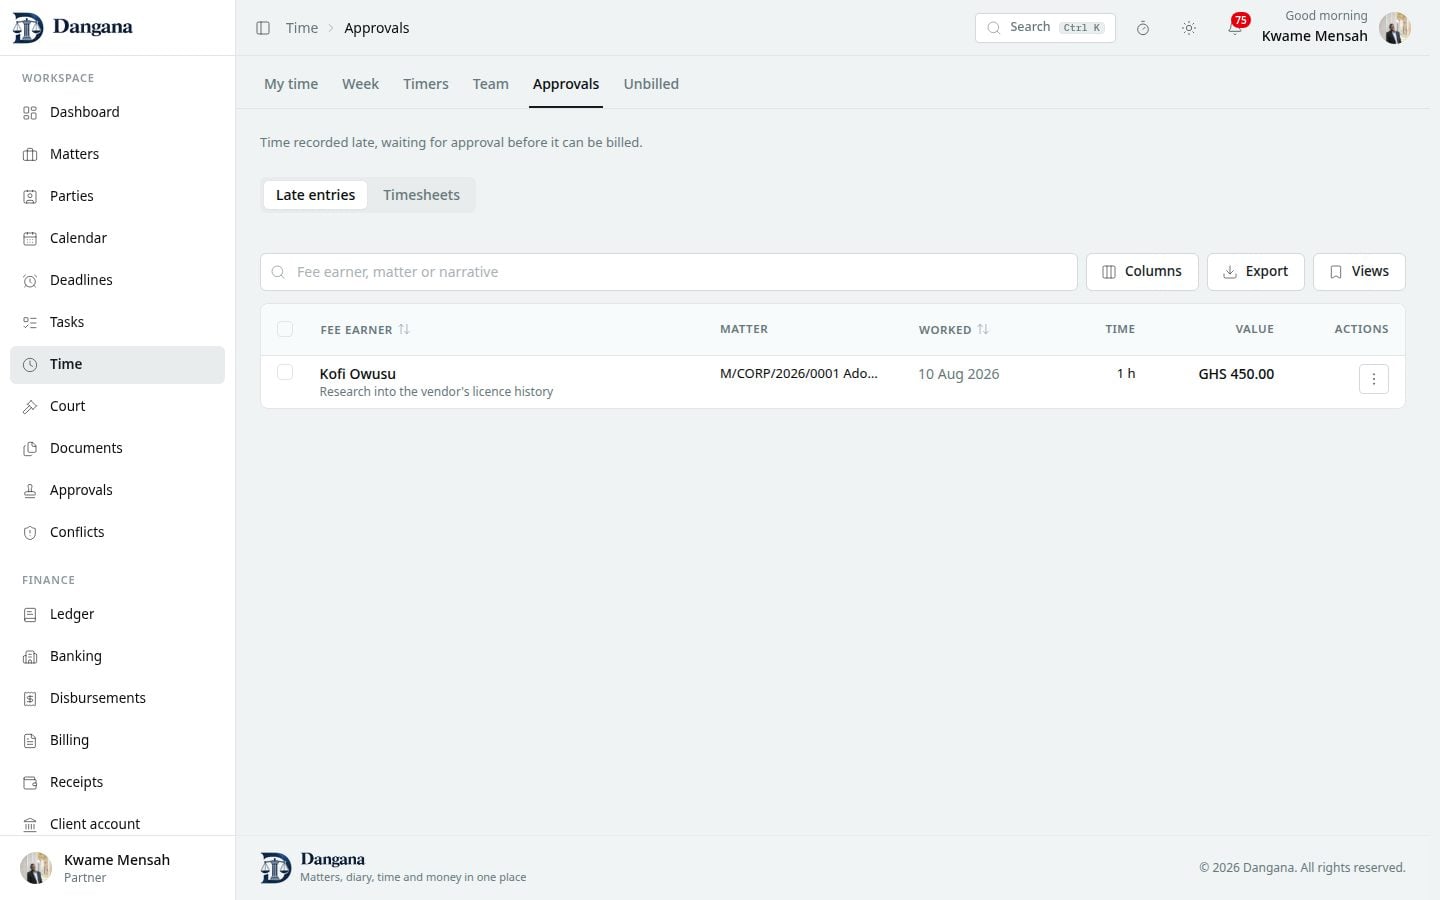Open Parties in the sidebar

pyautogui.click(x=117, y=196)
